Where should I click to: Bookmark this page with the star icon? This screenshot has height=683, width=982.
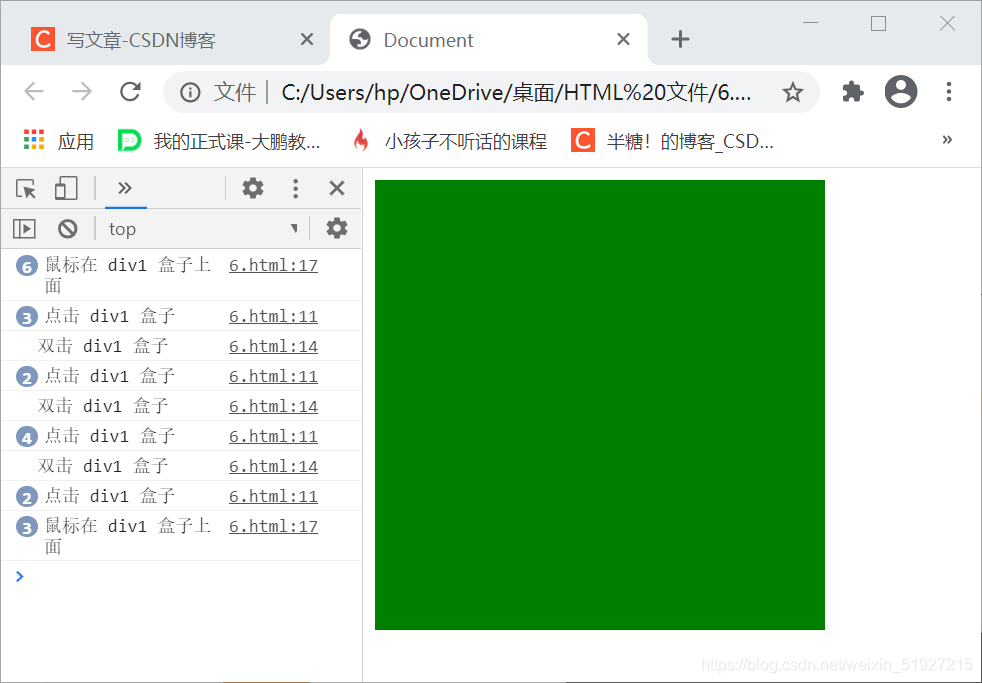[793, 91]
